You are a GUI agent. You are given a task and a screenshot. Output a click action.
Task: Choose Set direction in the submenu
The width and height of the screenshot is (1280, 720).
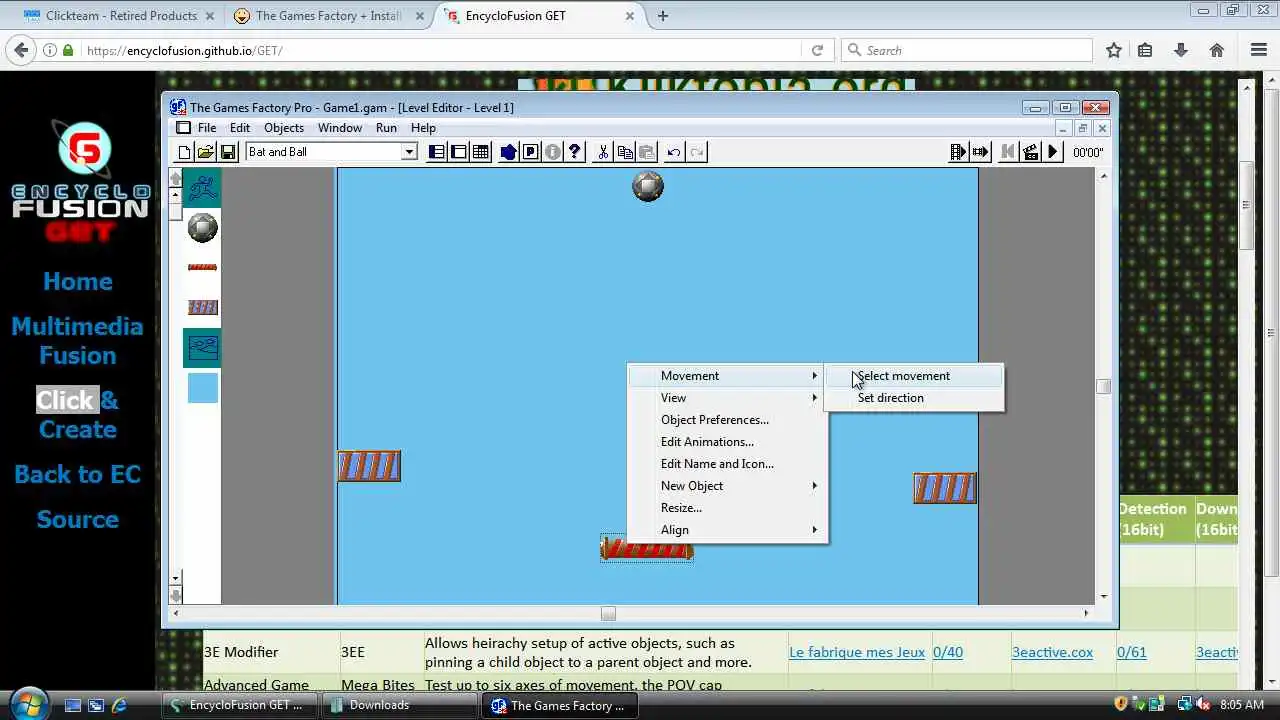914,398
